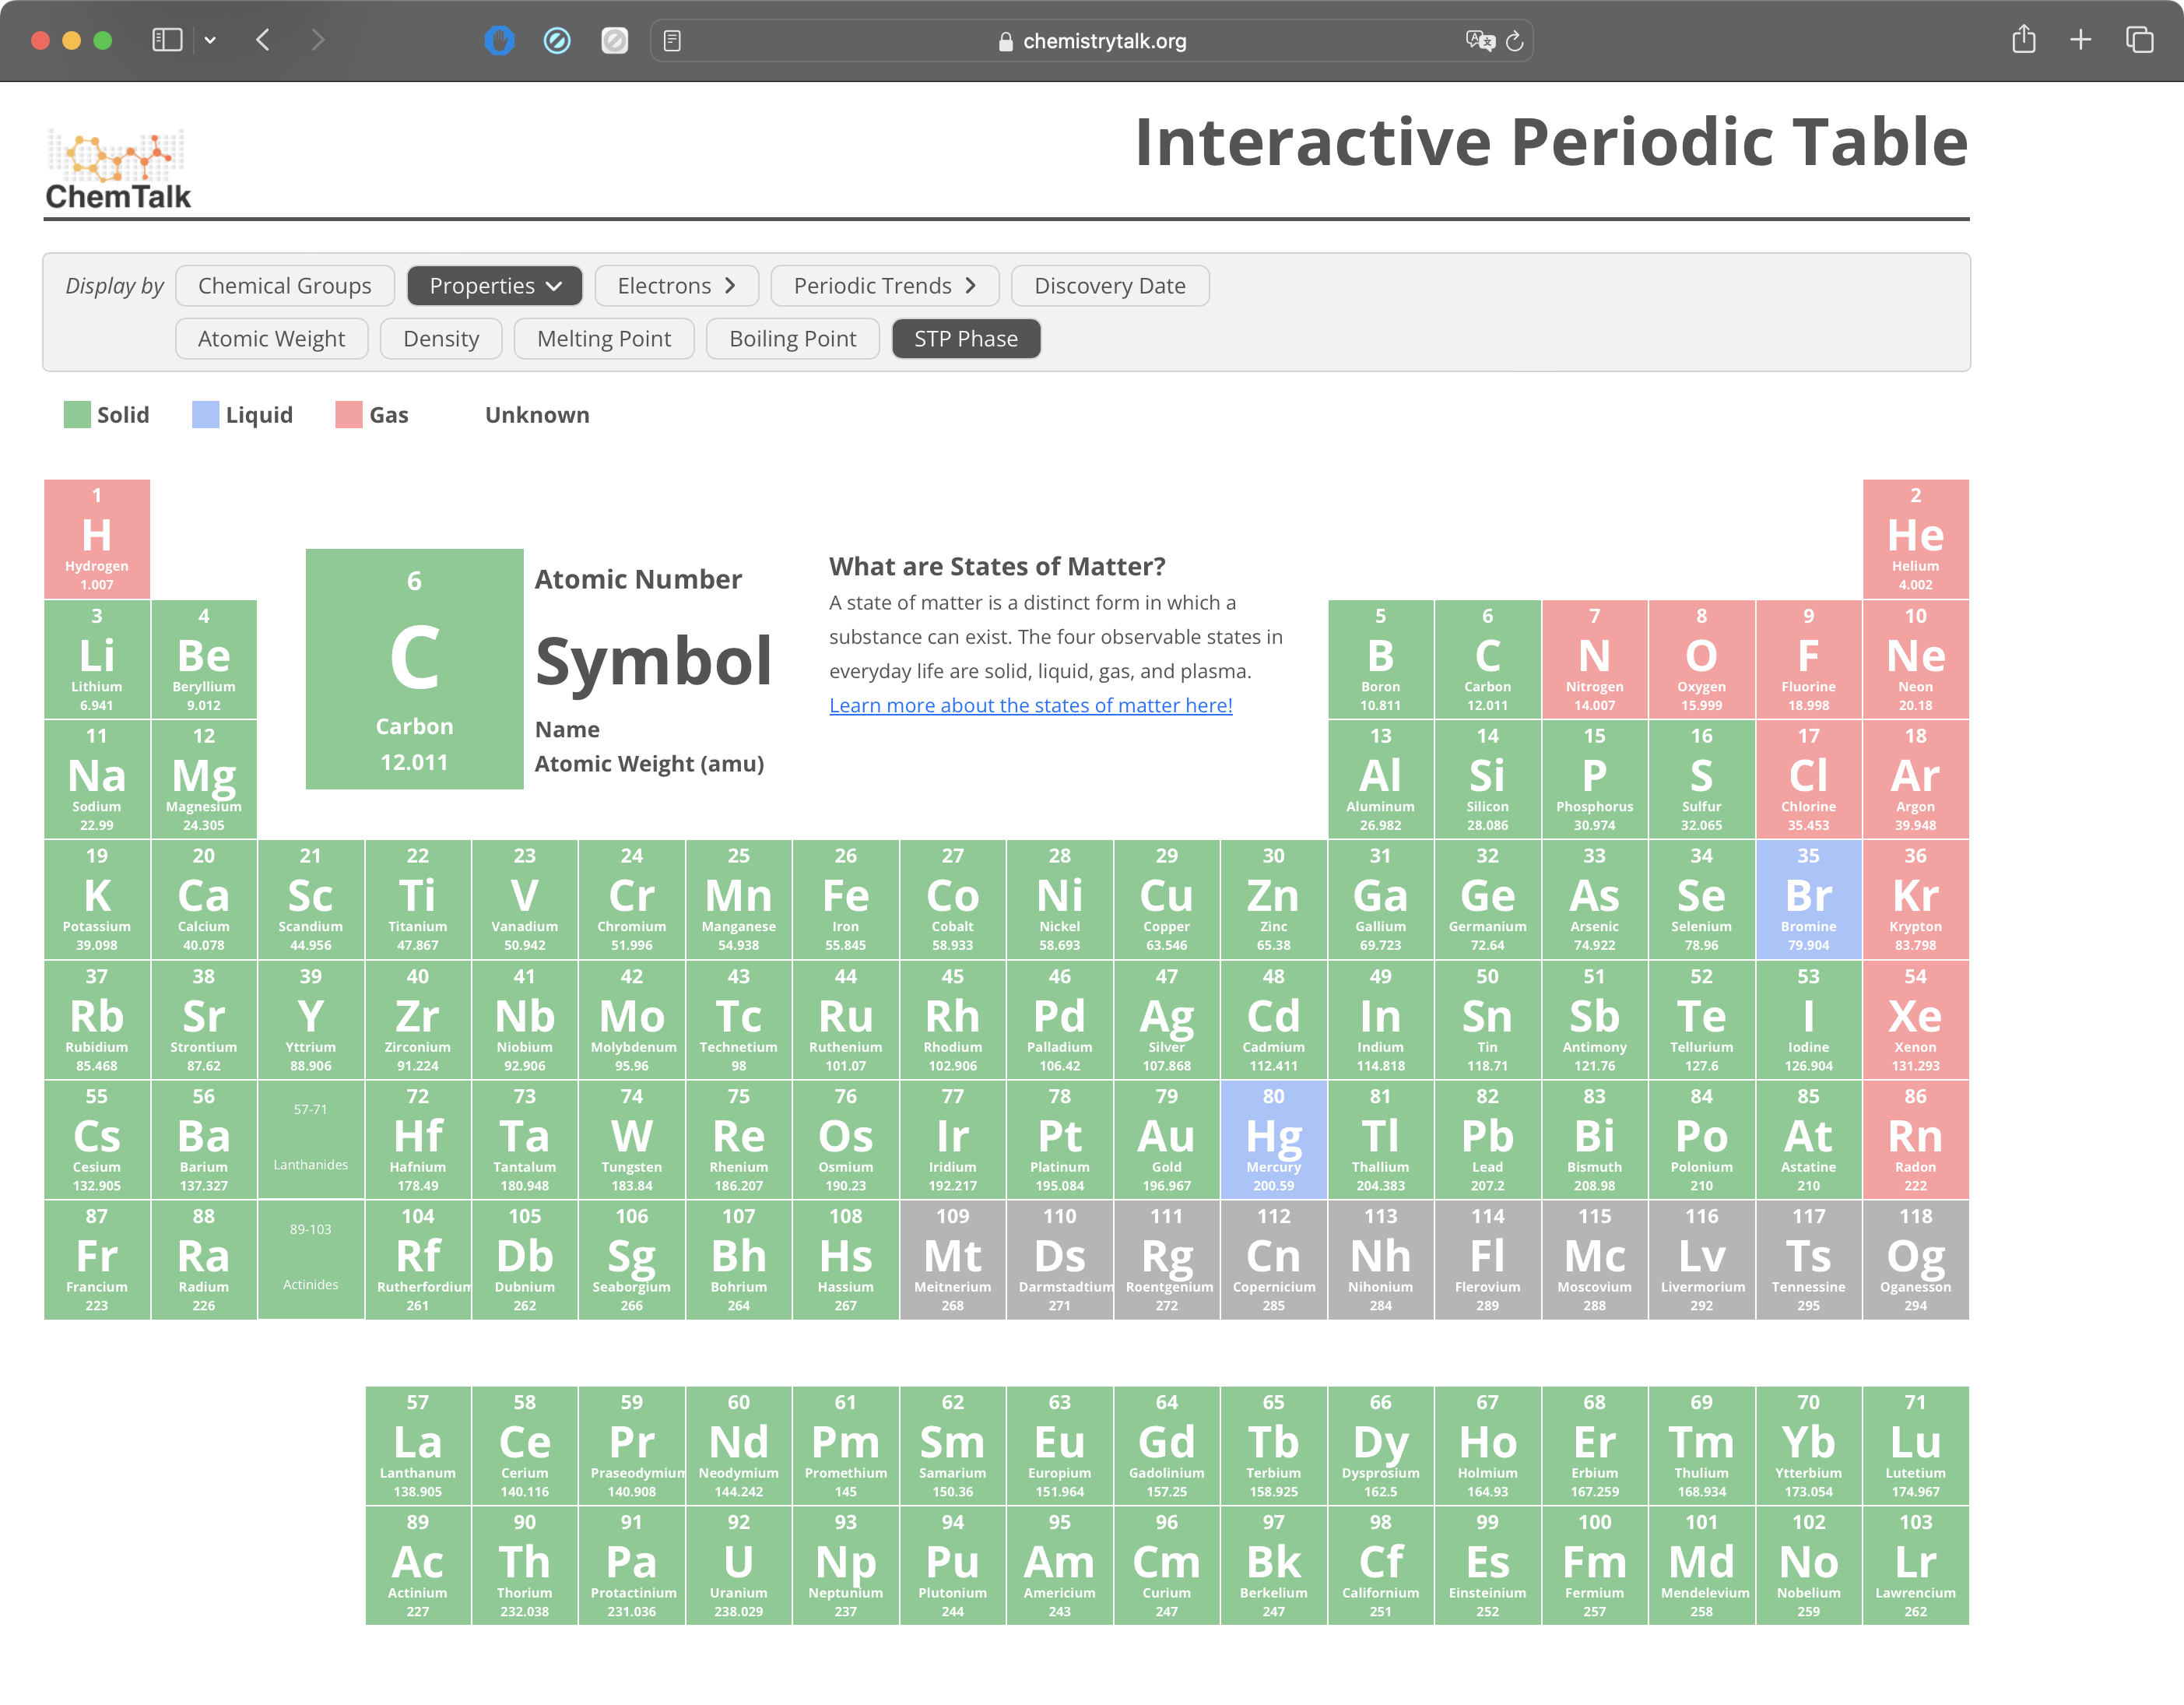The image size is (2184, 1705).
Task: Click the Xenon element tile
Action: [x=1915, y=1020]
